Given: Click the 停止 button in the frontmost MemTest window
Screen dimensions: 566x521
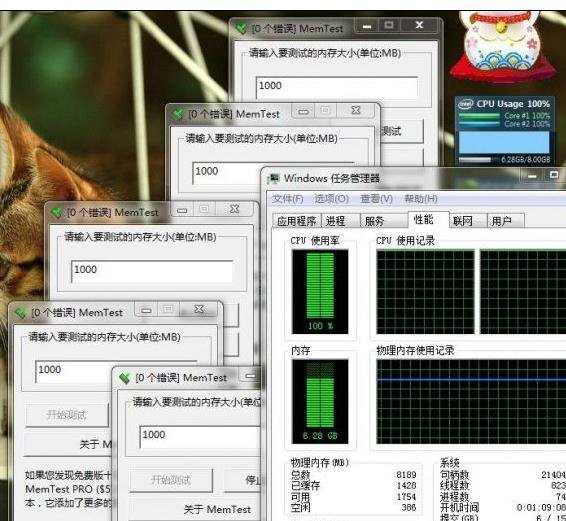Looking at the screenshot, I should [242, 480].
